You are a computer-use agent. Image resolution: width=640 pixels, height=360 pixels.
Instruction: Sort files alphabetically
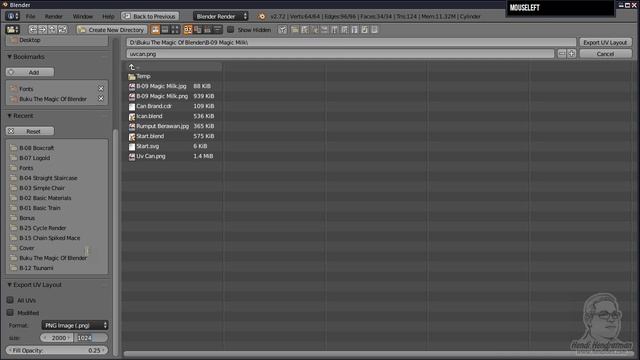point(188,29)
